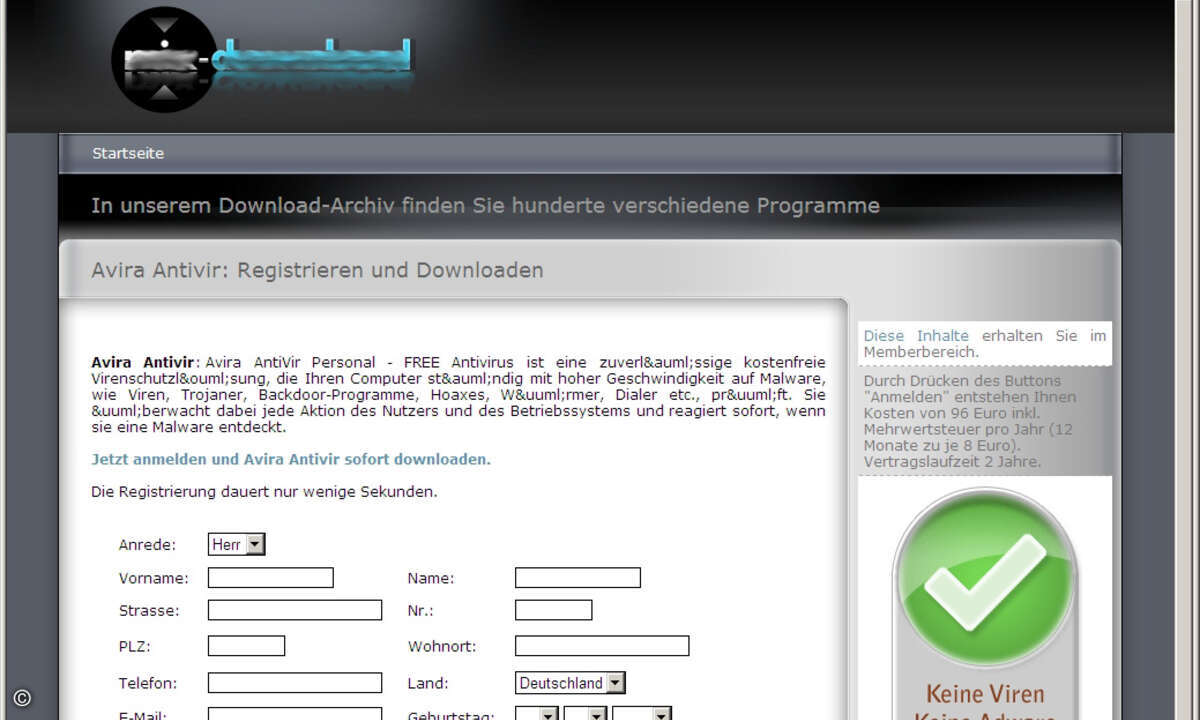The width and height of the screenshot is (1200, 720).
Task: Select the Wohnort input field
Action: coord(602,646)
